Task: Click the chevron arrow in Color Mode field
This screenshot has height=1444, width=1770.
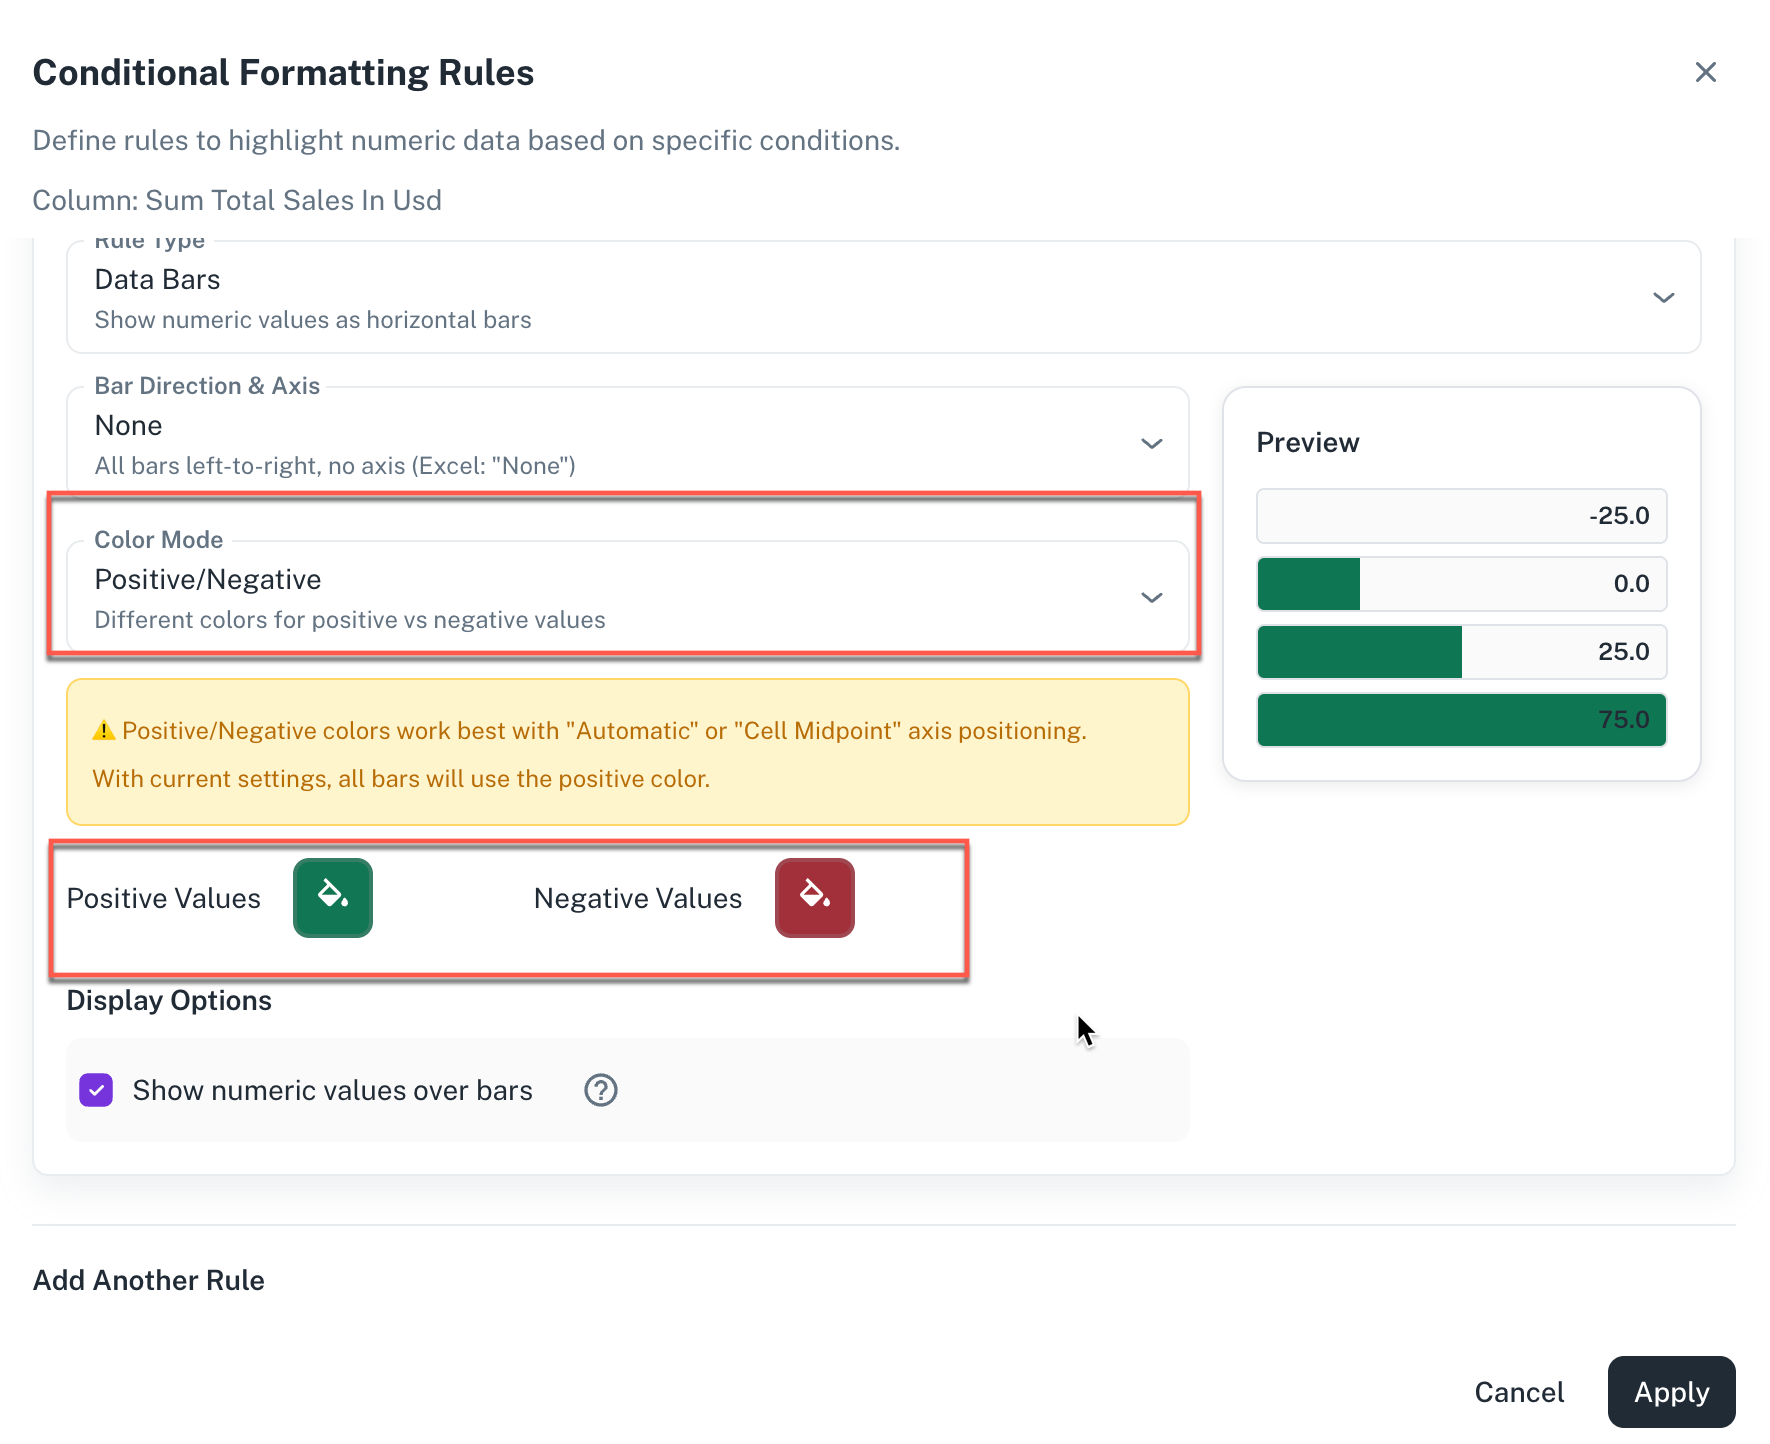Action: pos(1151,598)
